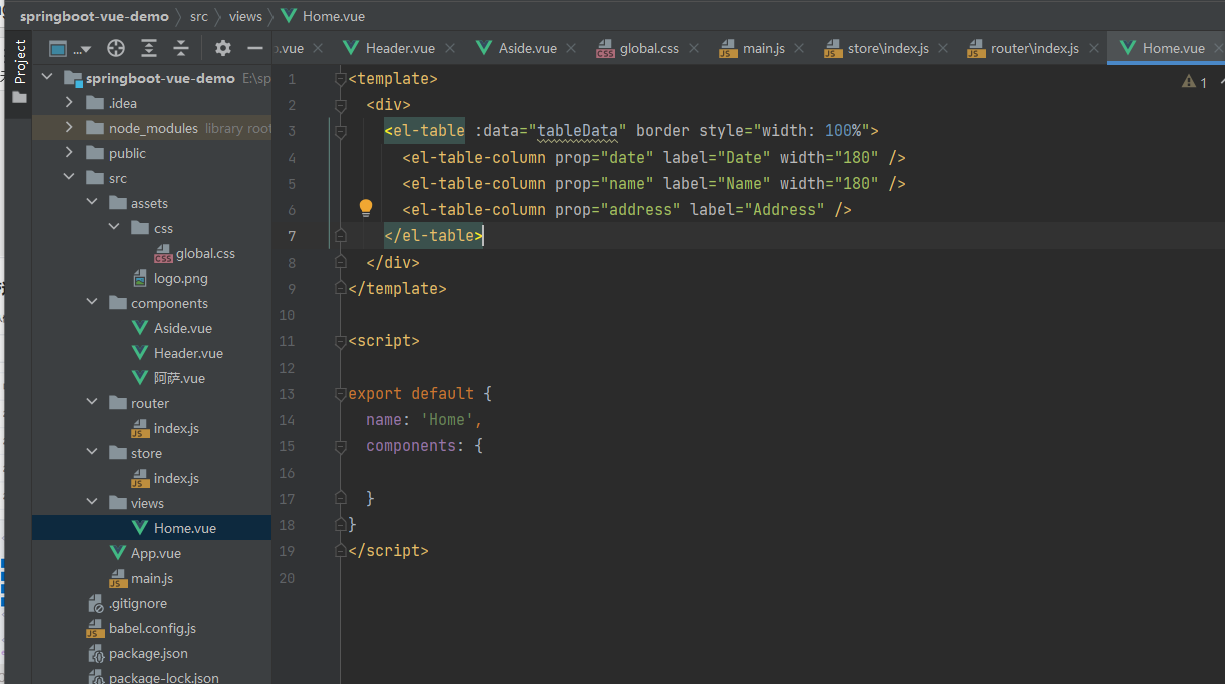Screen dimensions: 1225x684
Task: Click the Expand All icon in Project toolbar
Action: pos(149,48)
